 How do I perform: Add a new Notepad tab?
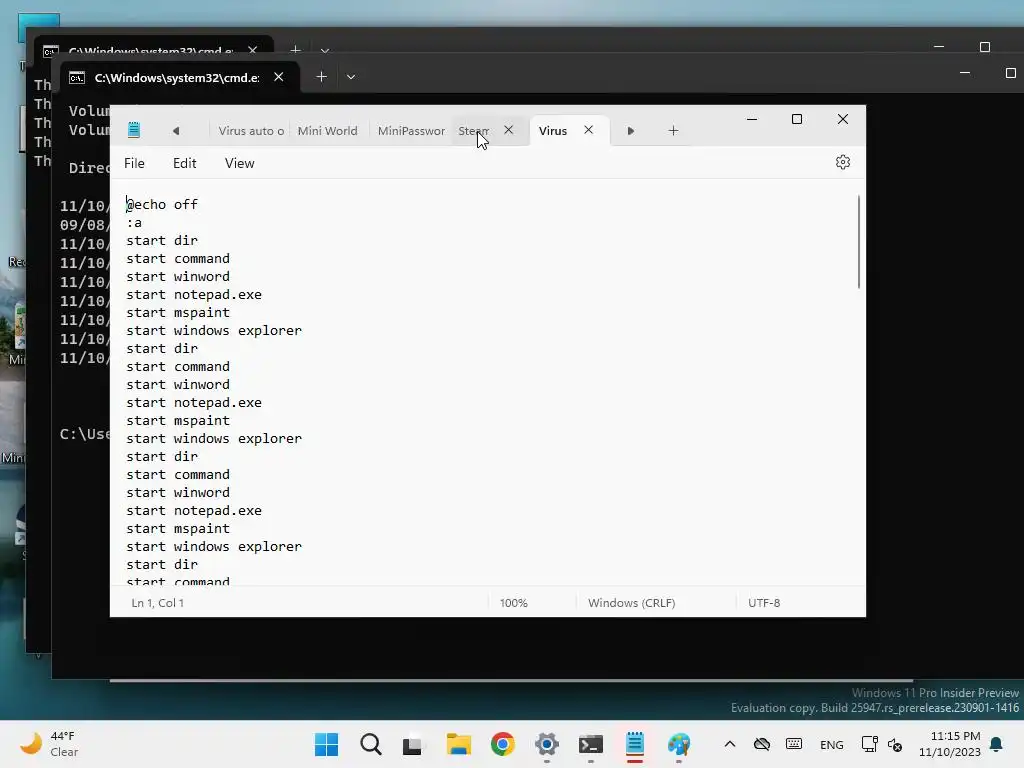pyautogui.click(x=673, y=131)
